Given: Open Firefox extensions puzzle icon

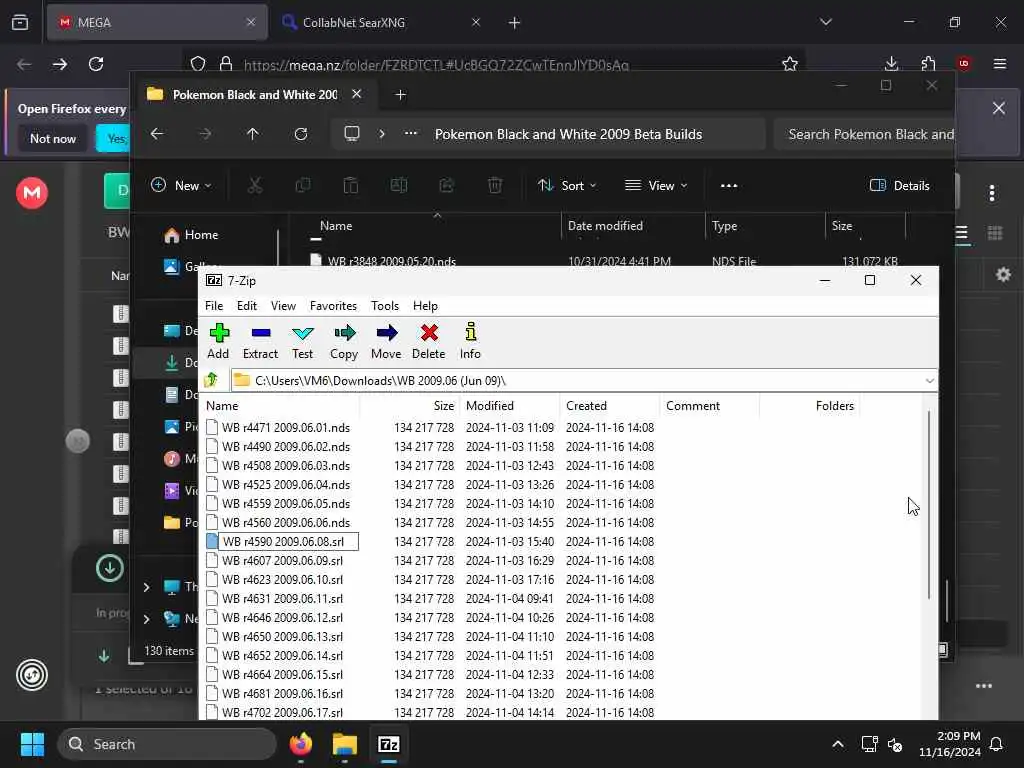Looking at the screenshot, I should [928, 63].
